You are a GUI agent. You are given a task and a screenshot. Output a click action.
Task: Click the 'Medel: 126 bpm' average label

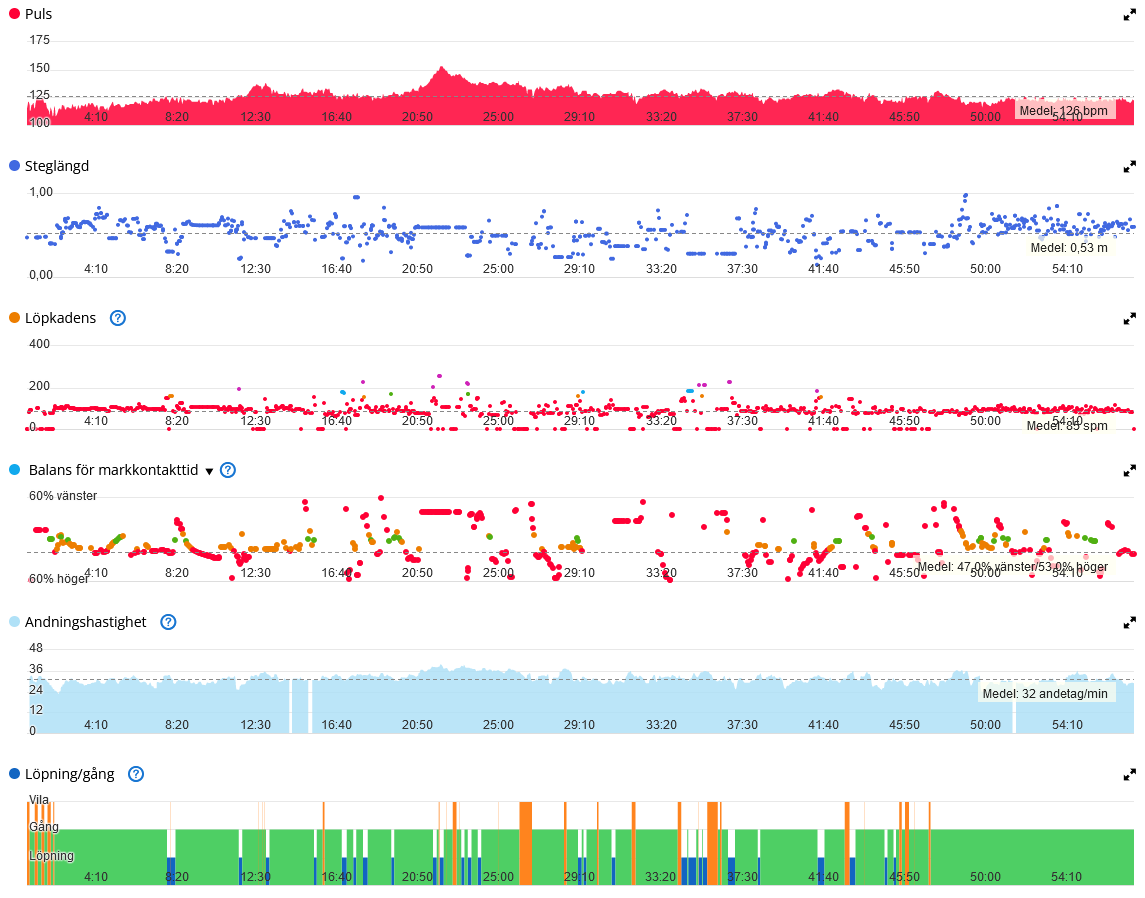coord(1063,111)
